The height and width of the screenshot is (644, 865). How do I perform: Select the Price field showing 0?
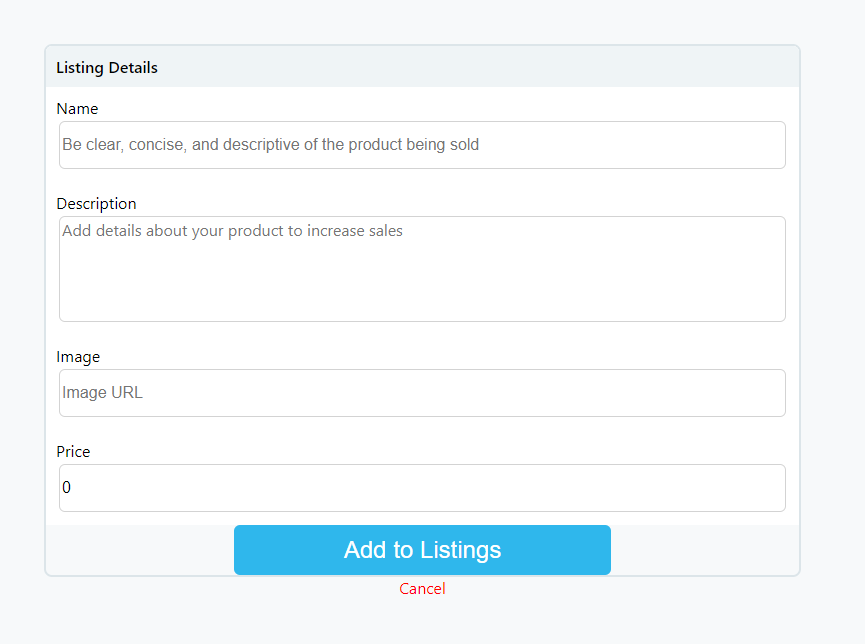point(421,487)
